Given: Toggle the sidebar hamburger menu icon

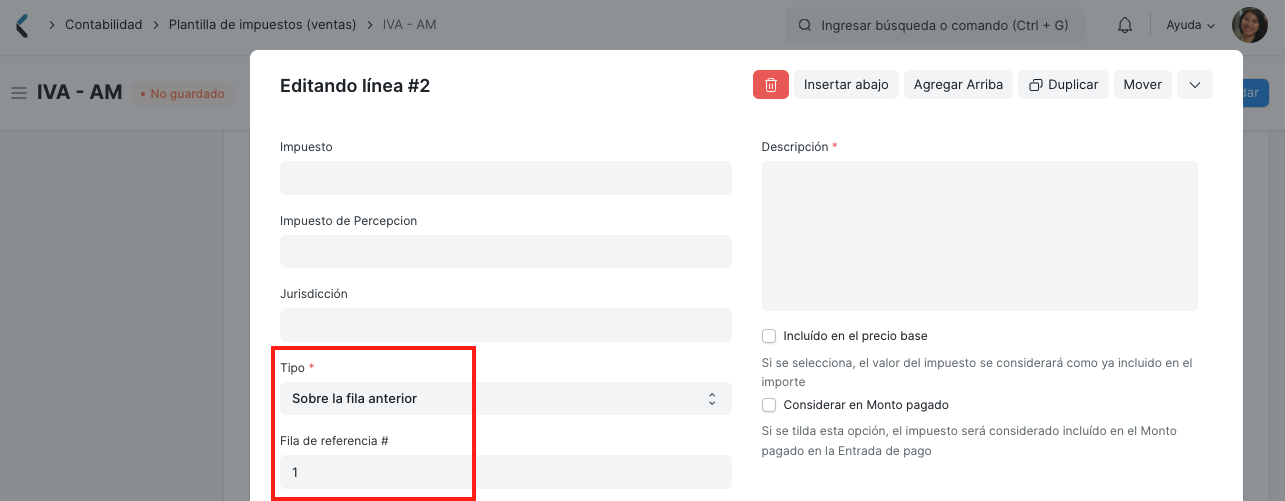Looking at the screenshot, I should coord(18,93).
